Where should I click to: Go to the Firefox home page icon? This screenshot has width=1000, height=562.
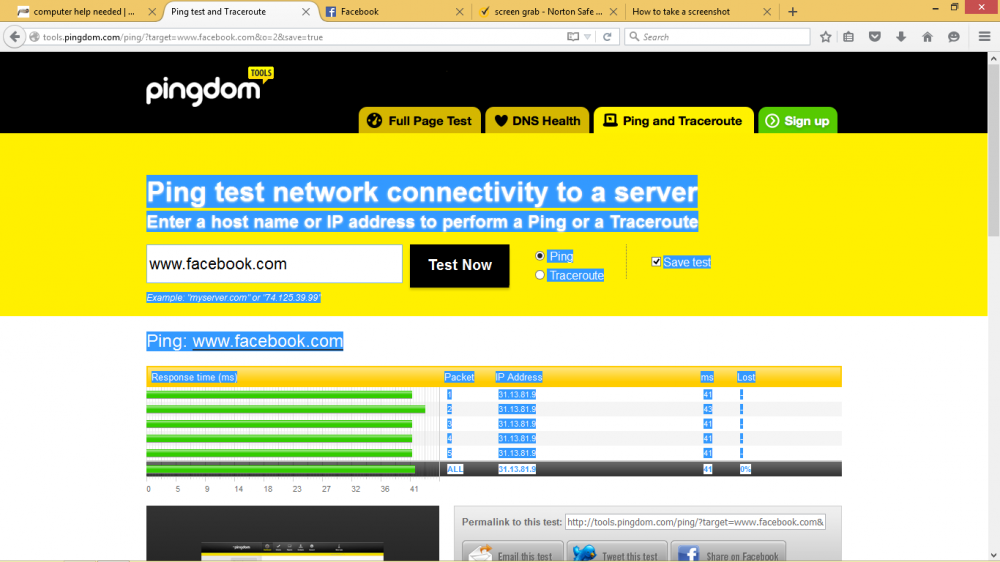click(927, 37)
